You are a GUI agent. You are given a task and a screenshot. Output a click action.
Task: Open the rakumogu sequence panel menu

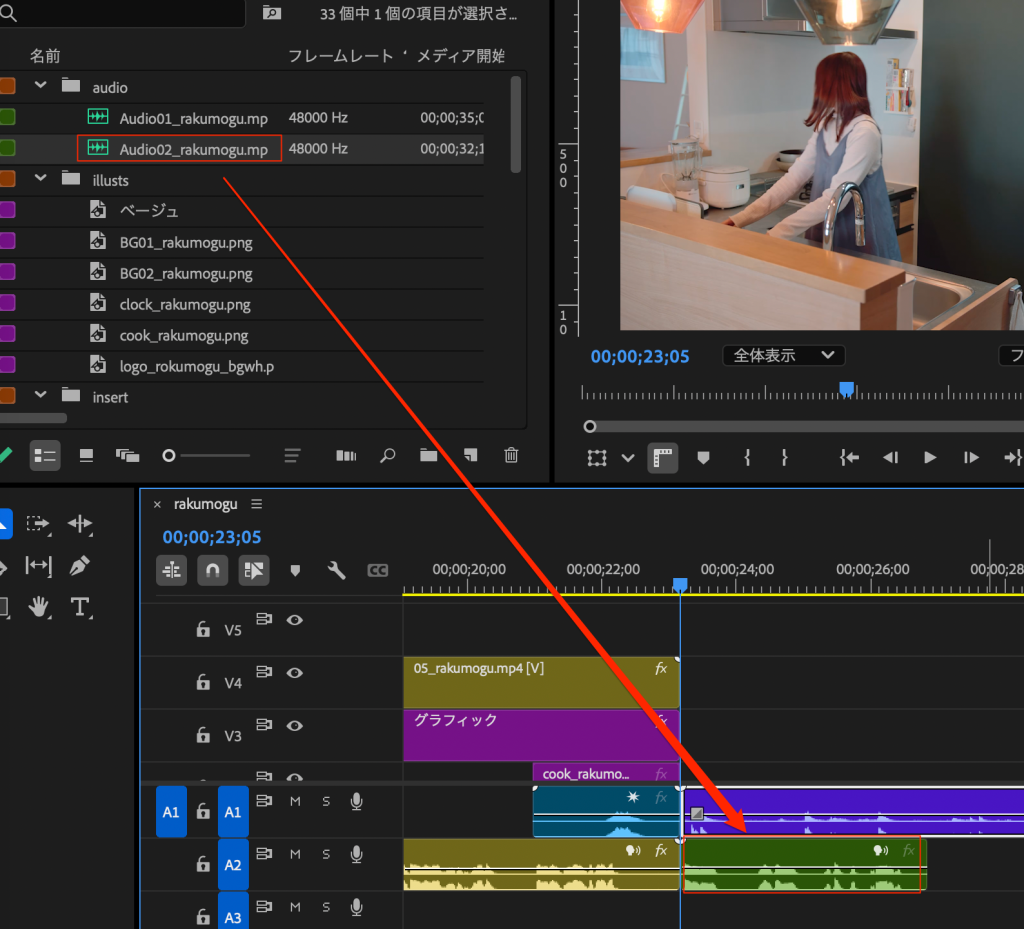[257, 504]
